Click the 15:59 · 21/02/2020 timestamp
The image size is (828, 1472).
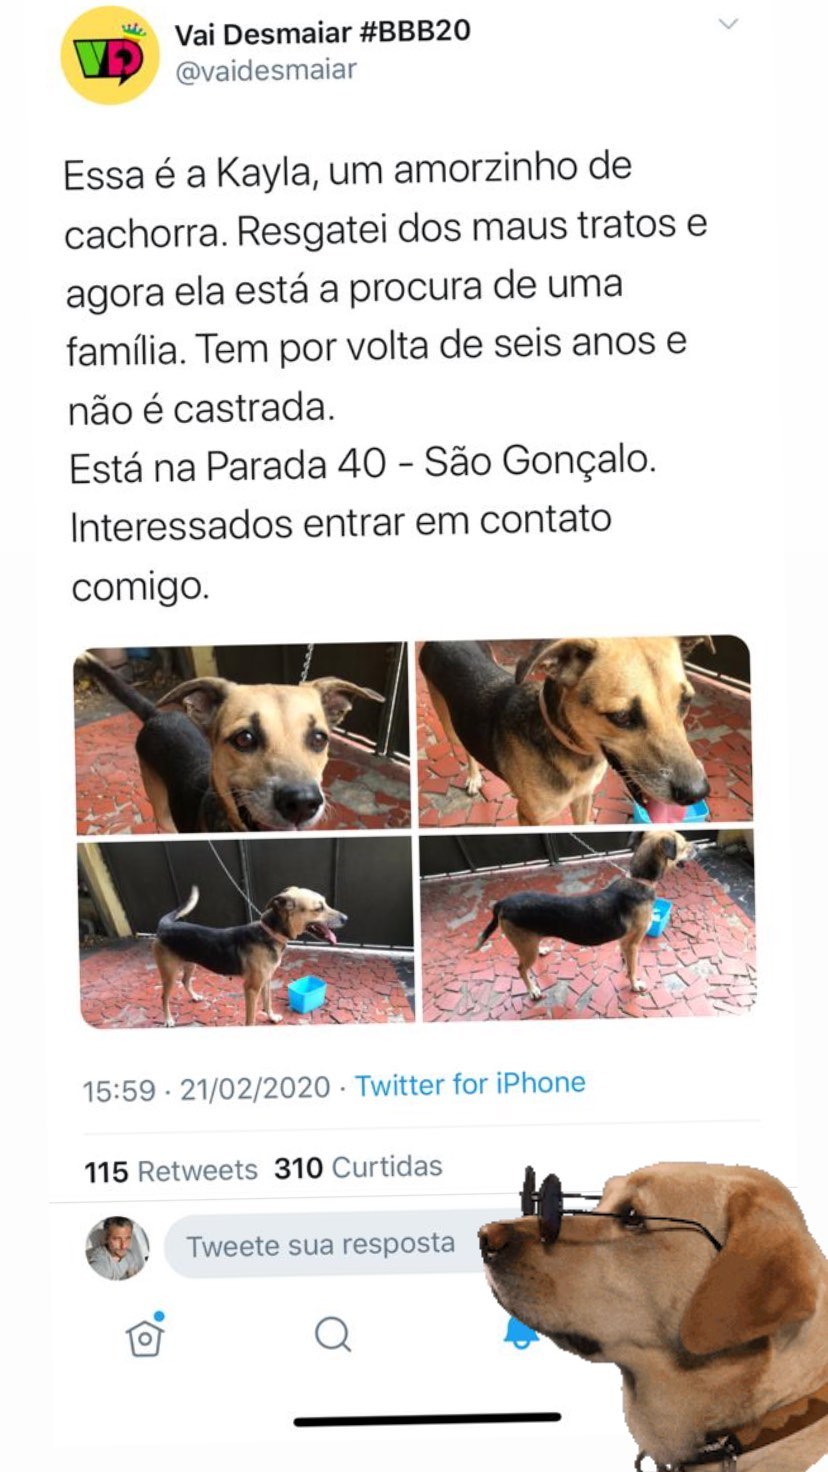[x=206, y=1089]
